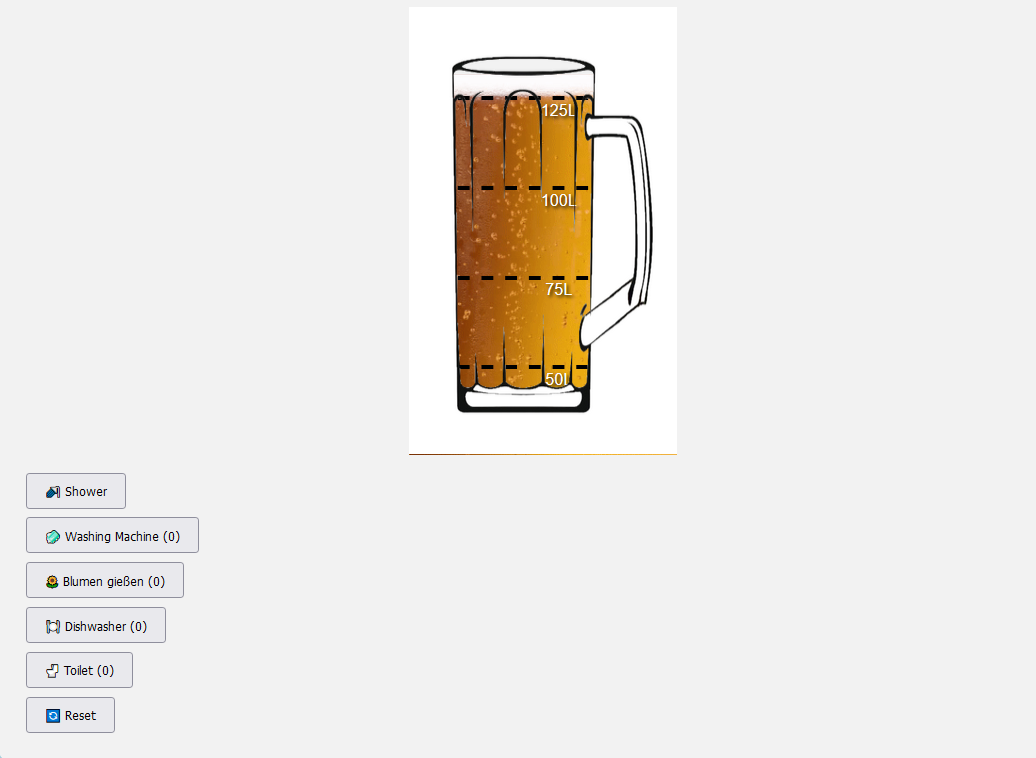Click the Shower button
The width and height of the screenshot is (1036, 758).
[x=76, y=491]
